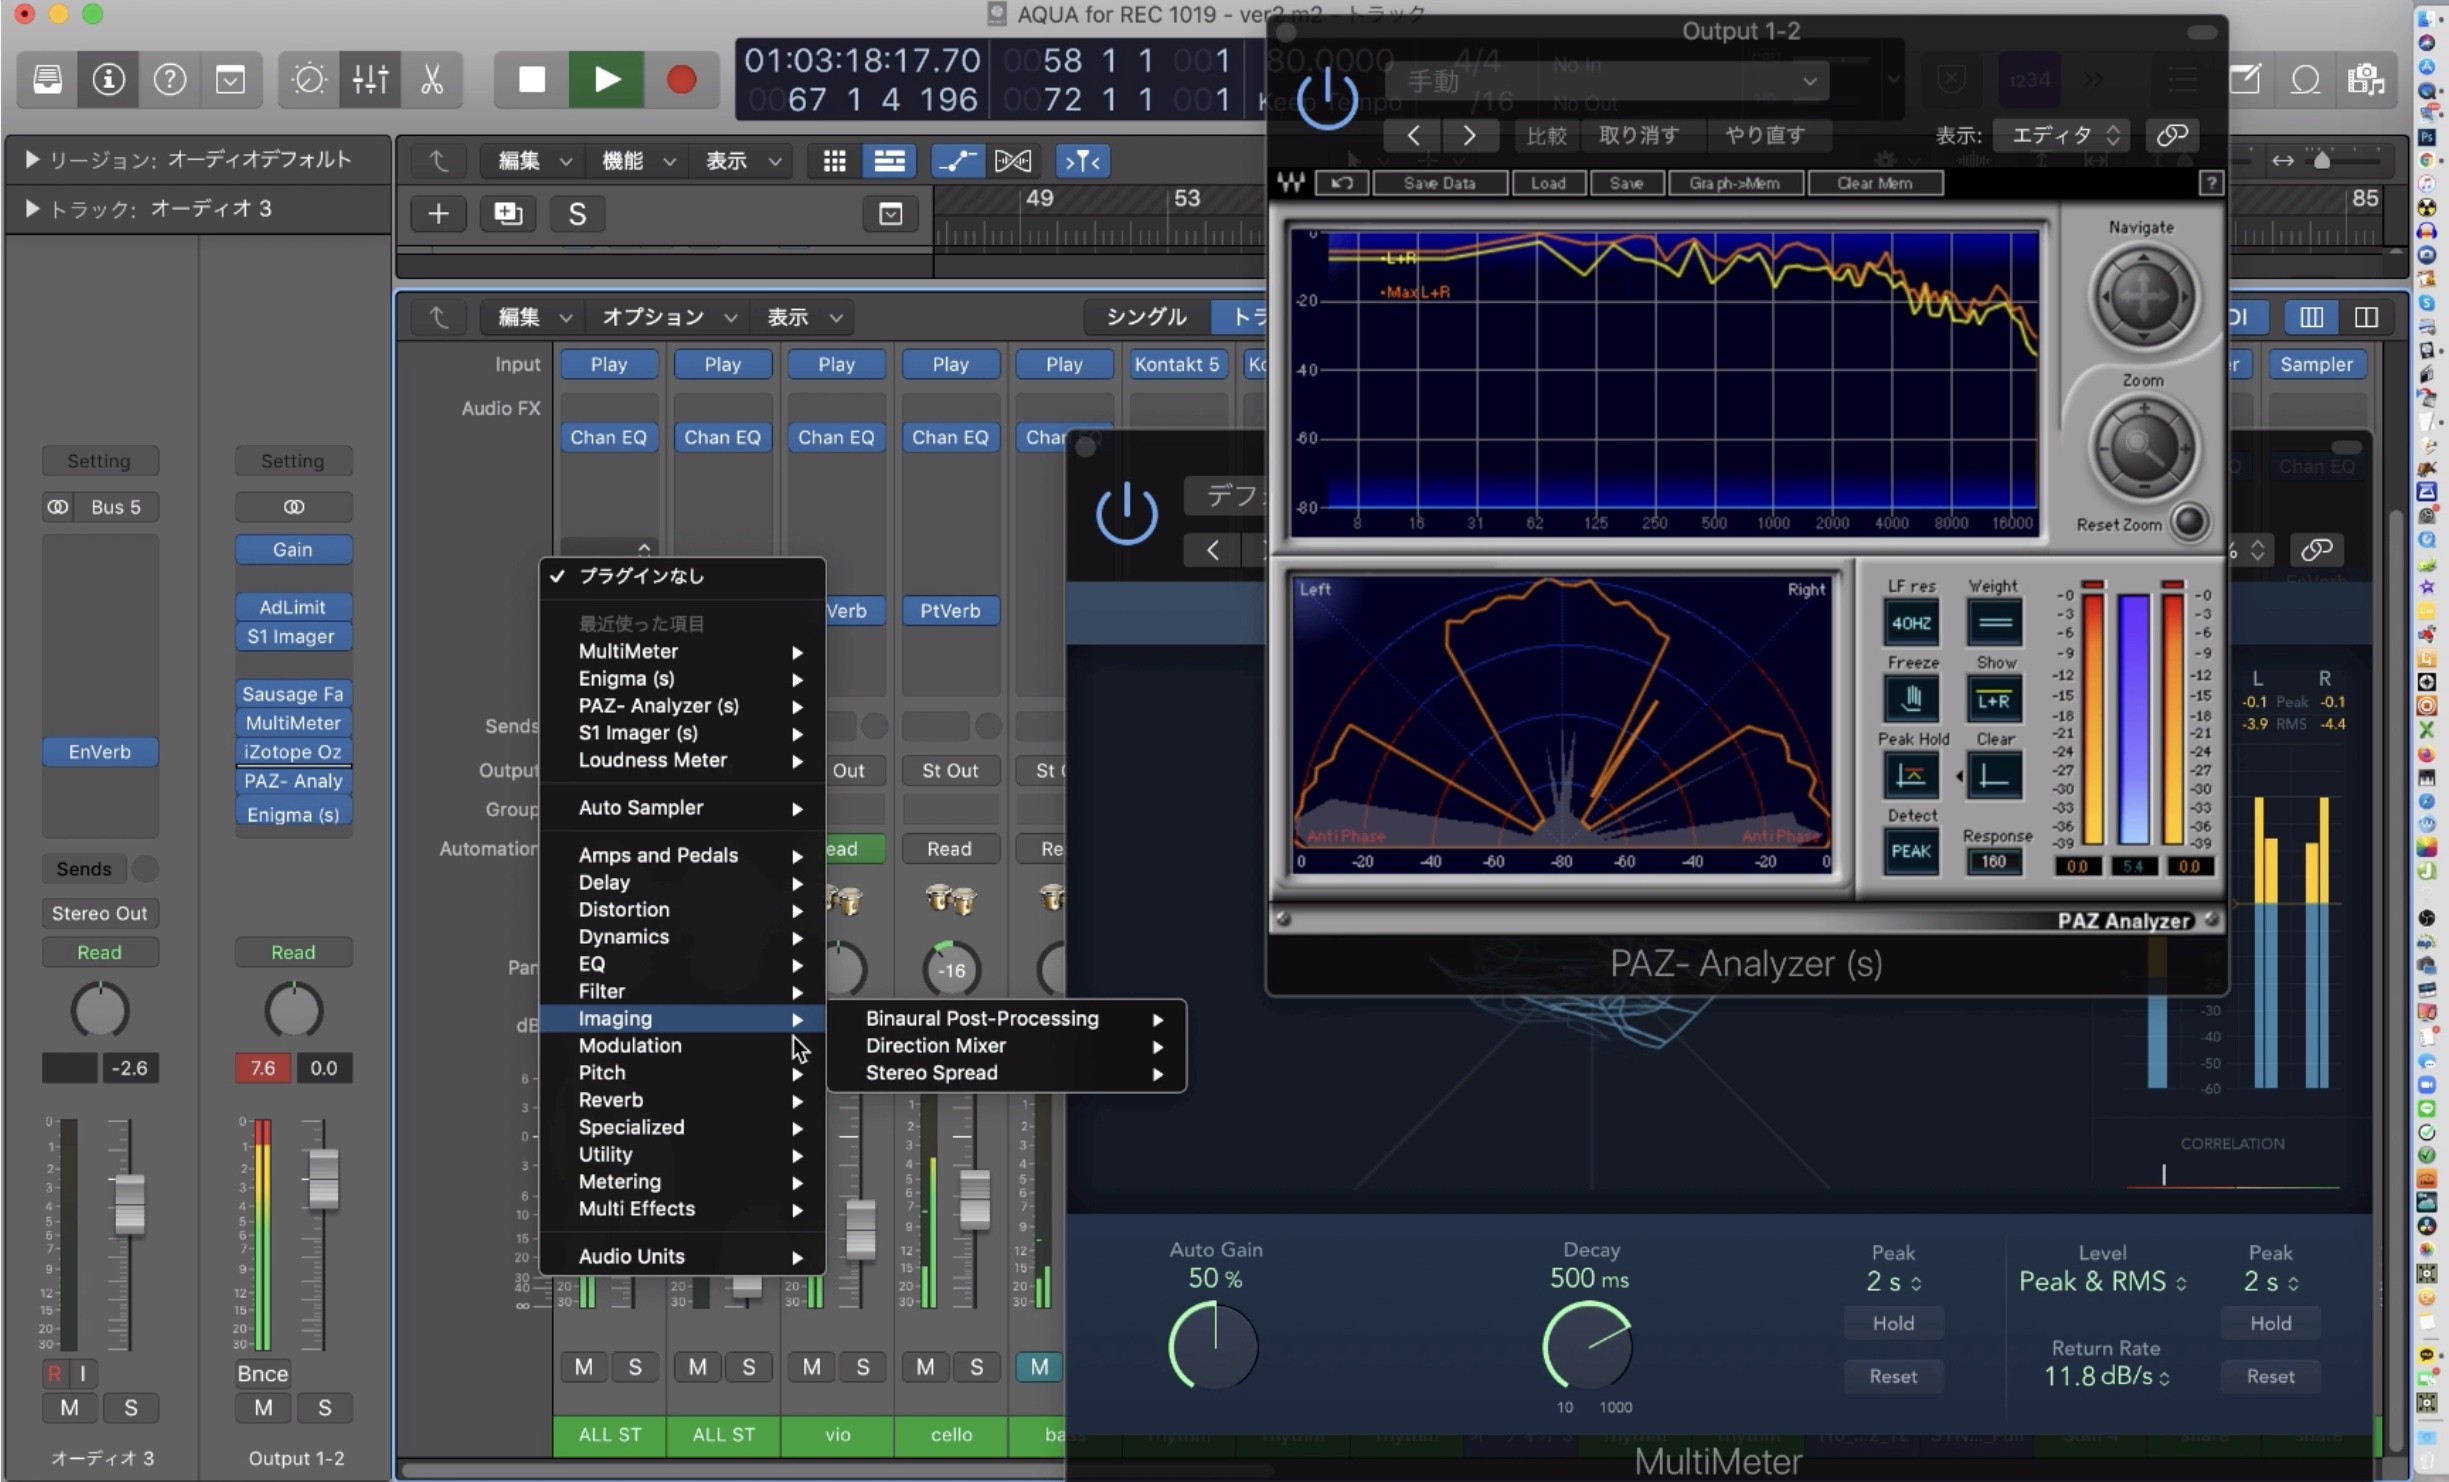Click the Output 1-2 volume fader
This screenshot has height=1482, width=2449.
coord(323,1181)
